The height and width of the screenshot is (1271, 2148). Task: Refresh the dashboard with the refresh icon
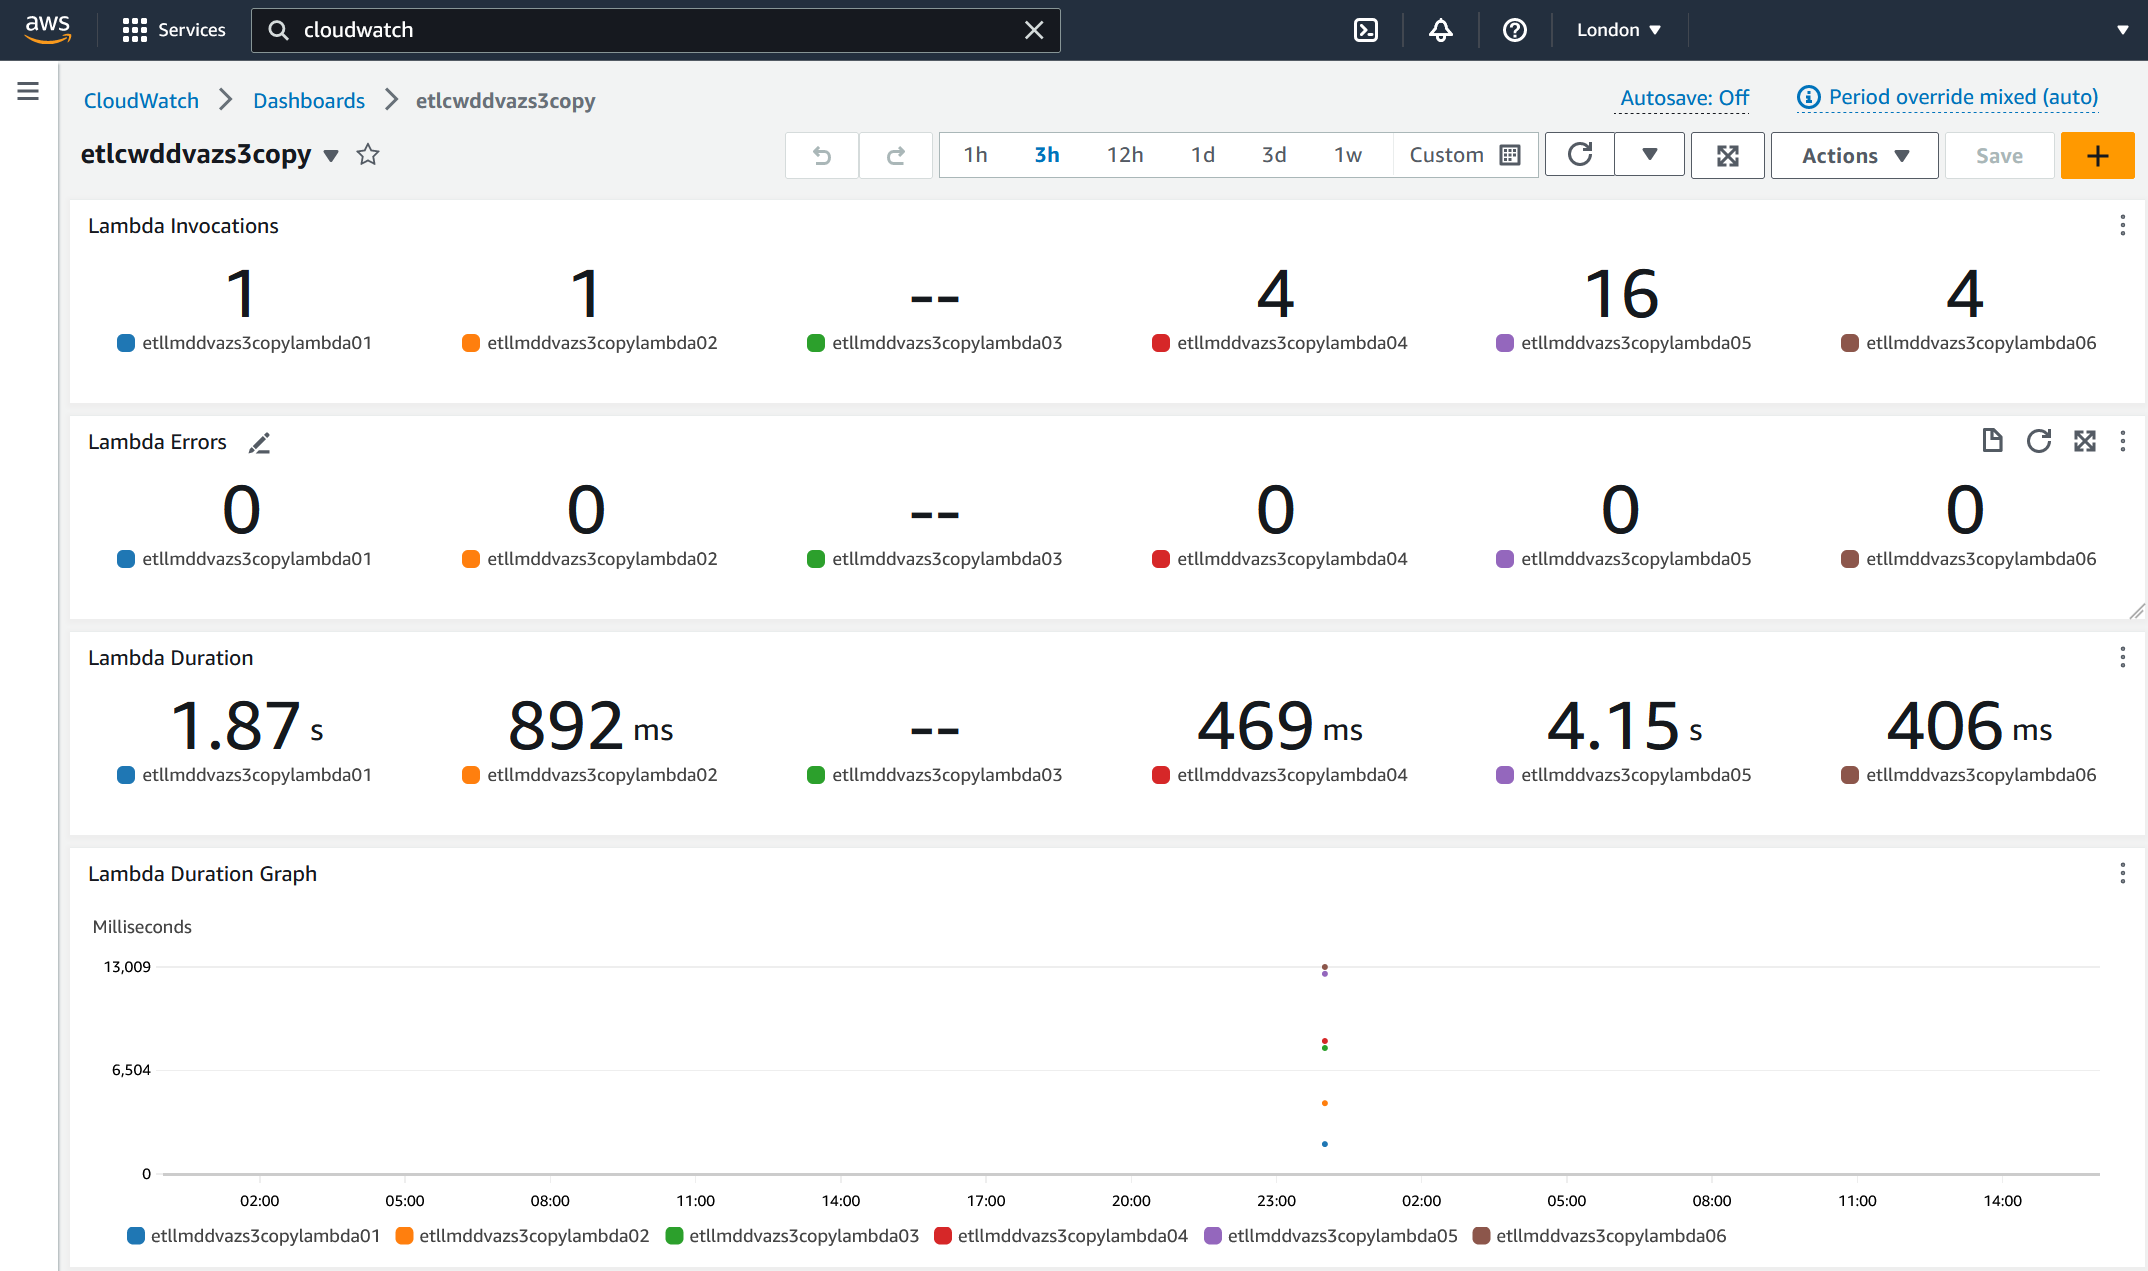point(1578,155)
